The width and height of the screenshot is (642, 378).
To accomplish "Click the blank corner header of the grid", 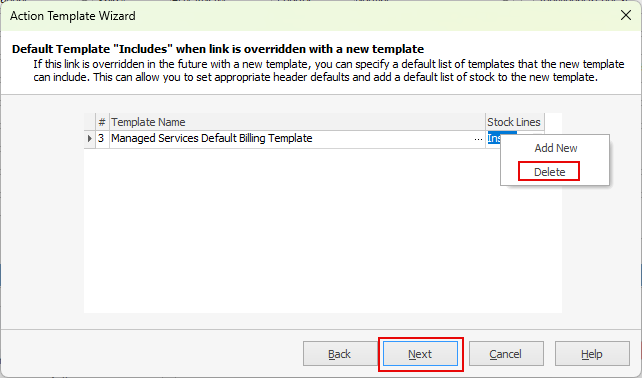I will point(89,122).
